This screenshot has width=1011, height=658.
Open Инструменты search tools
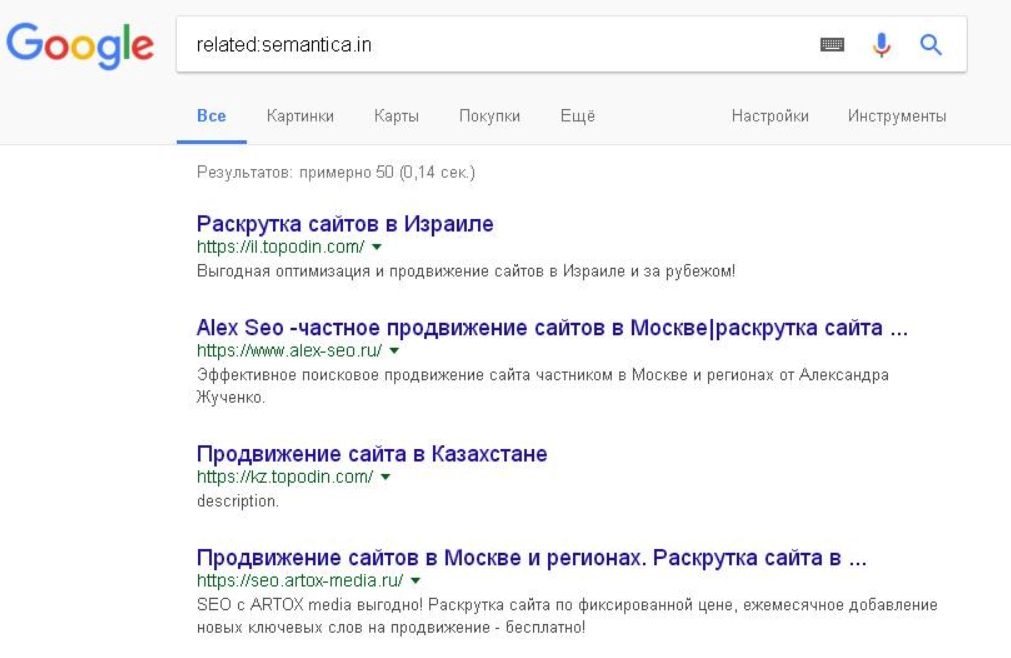tap(896, 116)
